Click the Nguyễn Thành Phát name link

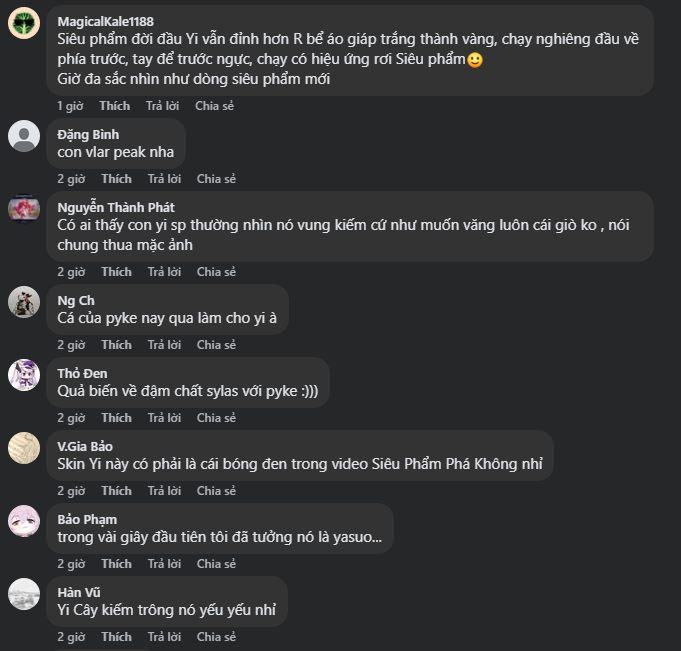tap(116, 207)
